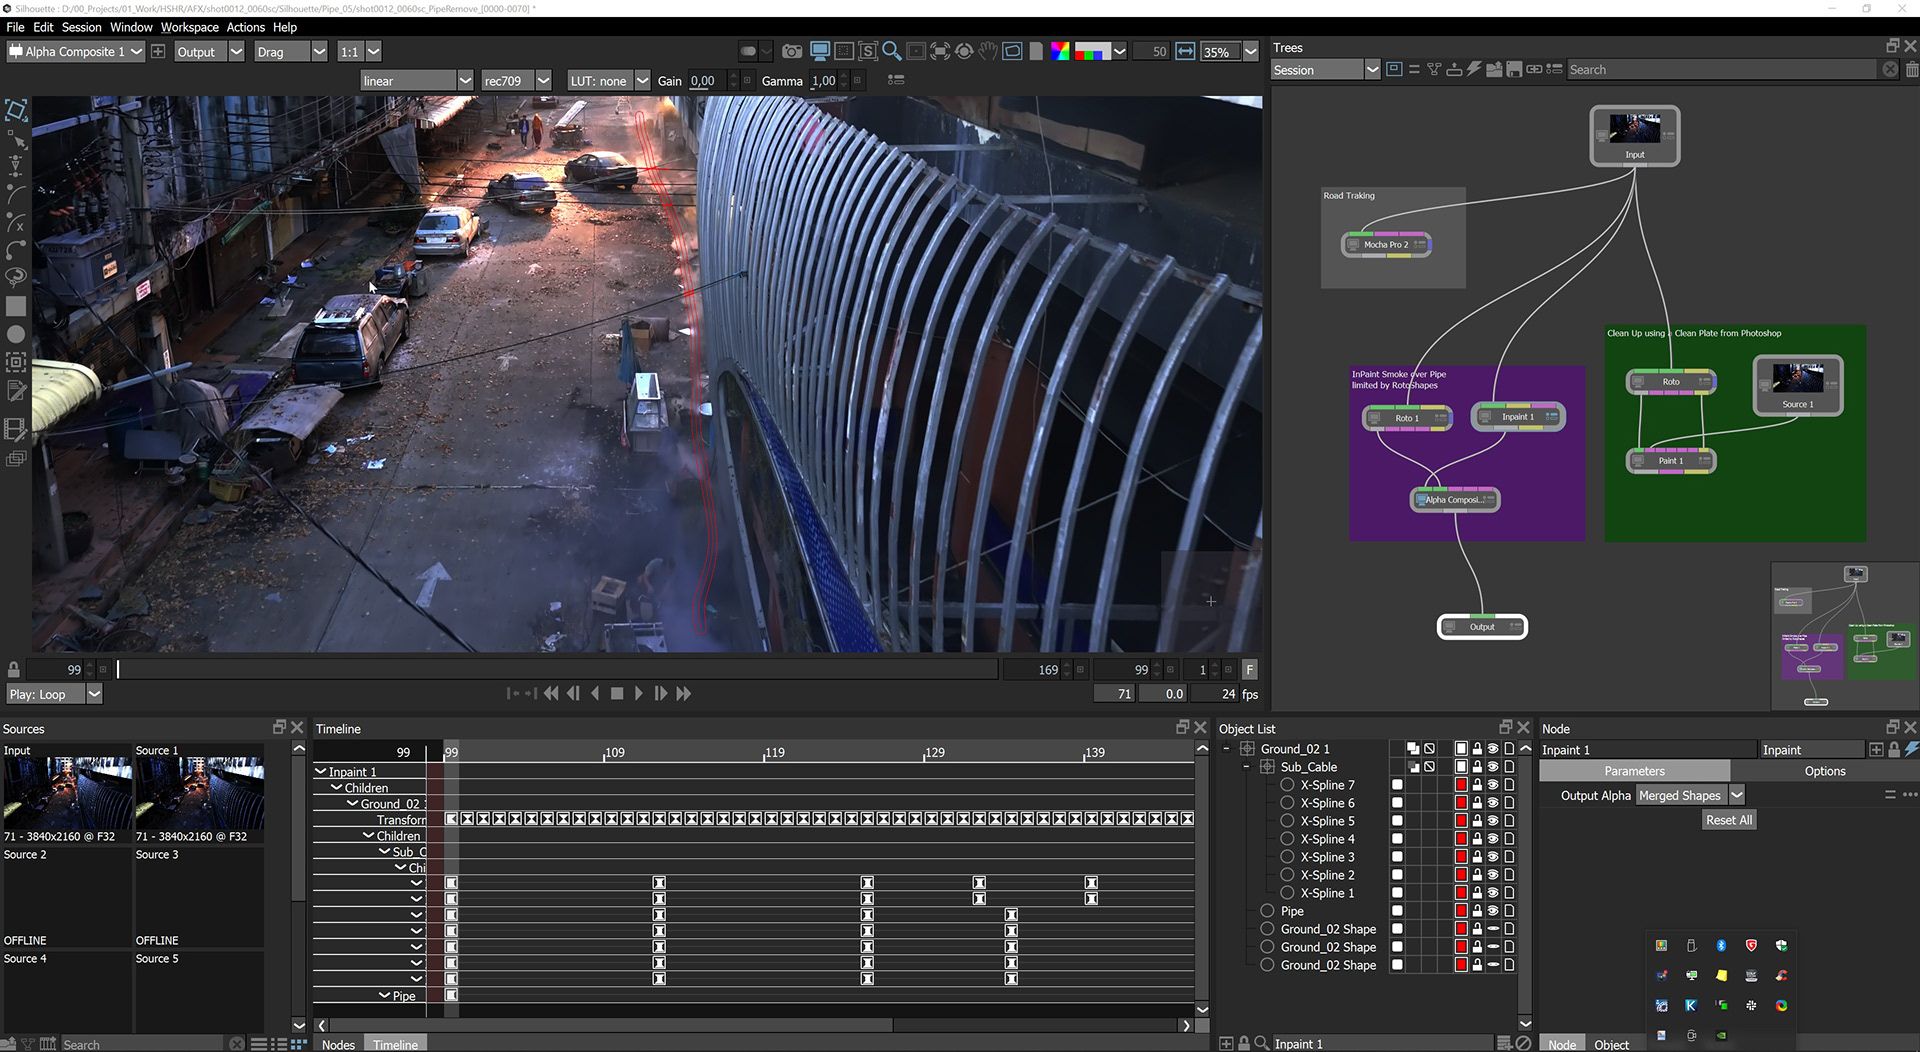Open the Play: Loop mode dropdown
Image resolution: width=1920 pixels, height=1052 pixels.
[x=95, y=695]
